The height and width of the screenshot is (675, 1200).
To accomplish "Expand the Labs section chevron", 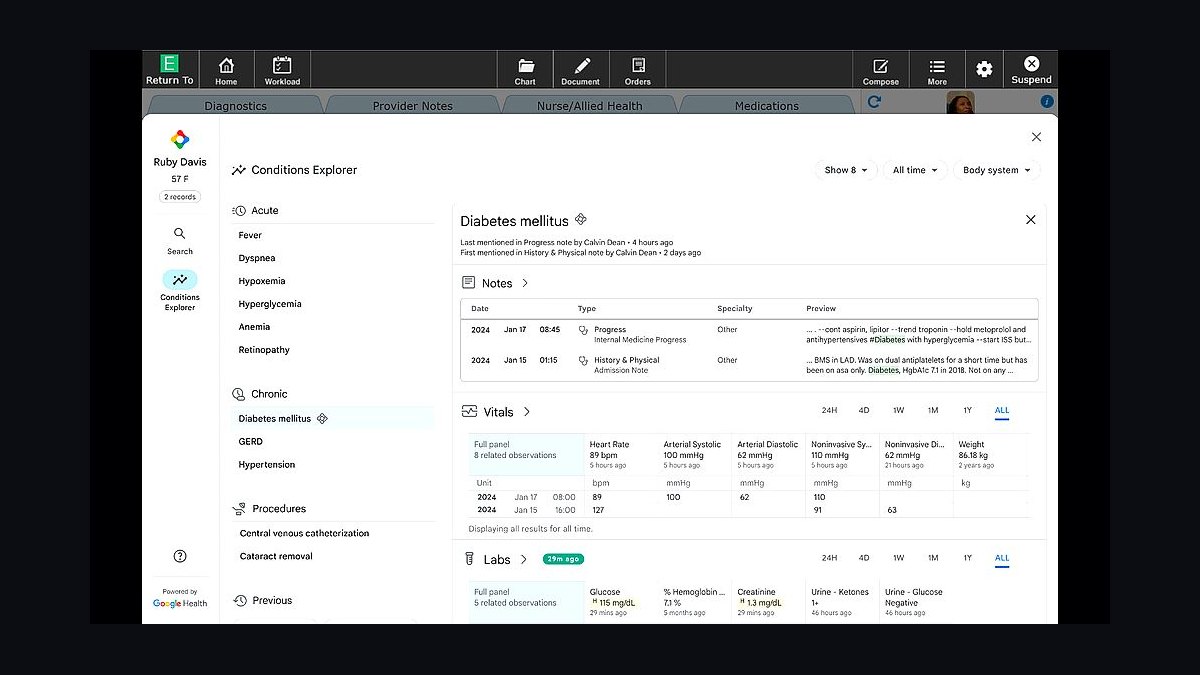I will pyautogui.click(x=523, y=559).
